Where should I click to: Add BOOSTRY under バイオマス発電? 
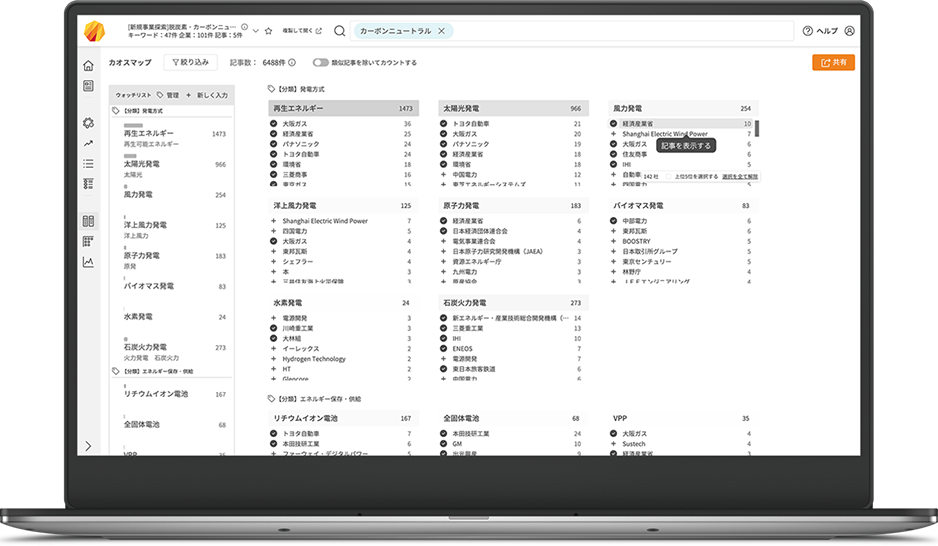(x=613, y=241)
